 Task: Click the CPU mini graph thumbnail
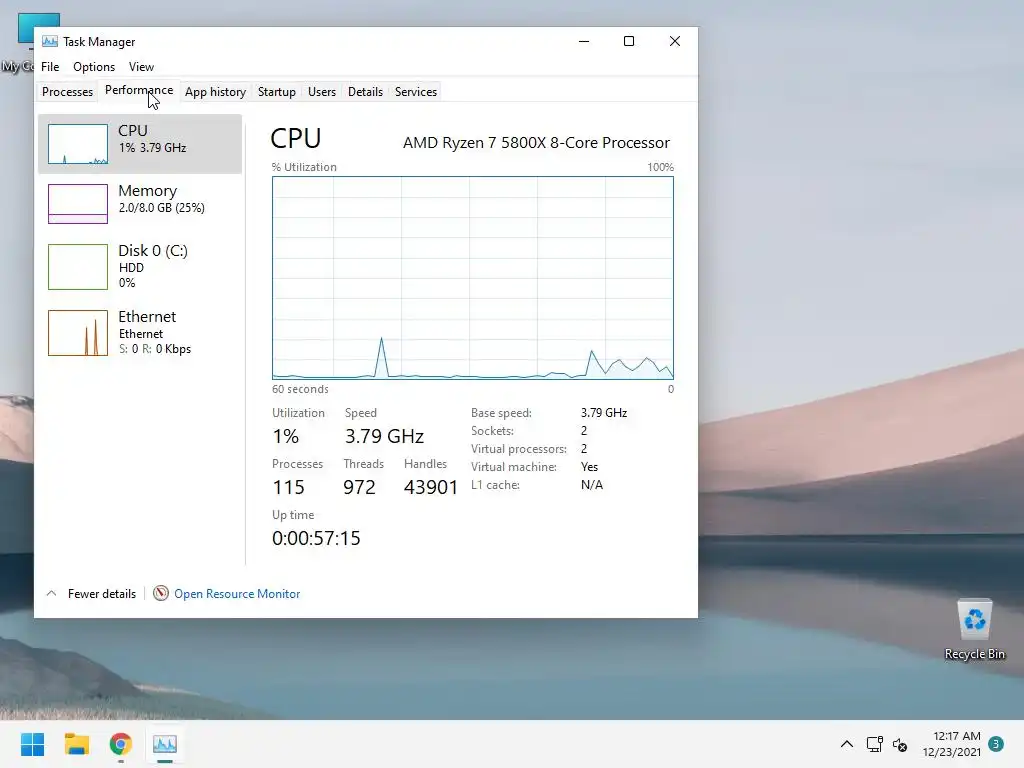[78, 144]
